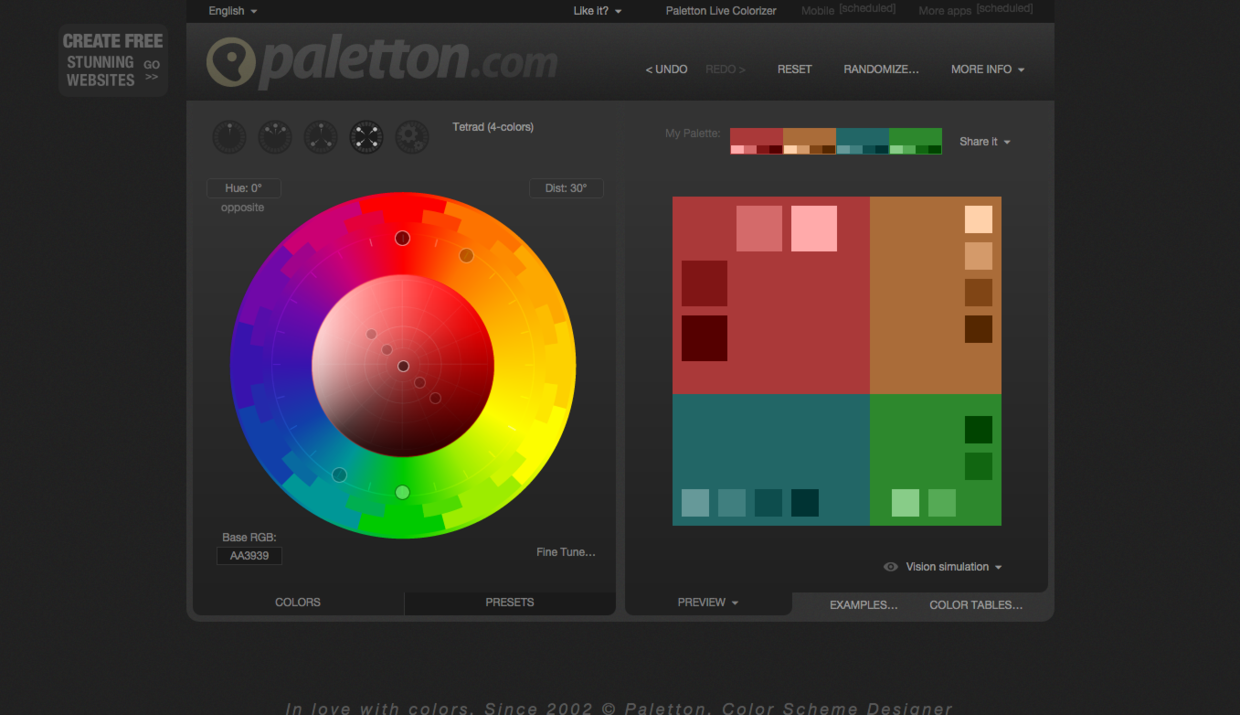Click the Reset button
The height and width of the screenshot is (715, 1240).
click(795, 69)
